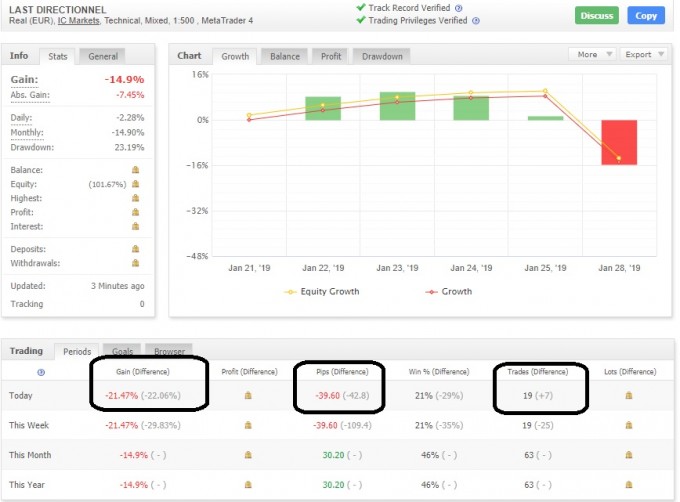Screen dimensions: 680x502
Task: Switch to the Periods tab
Action: pos(77,352)
